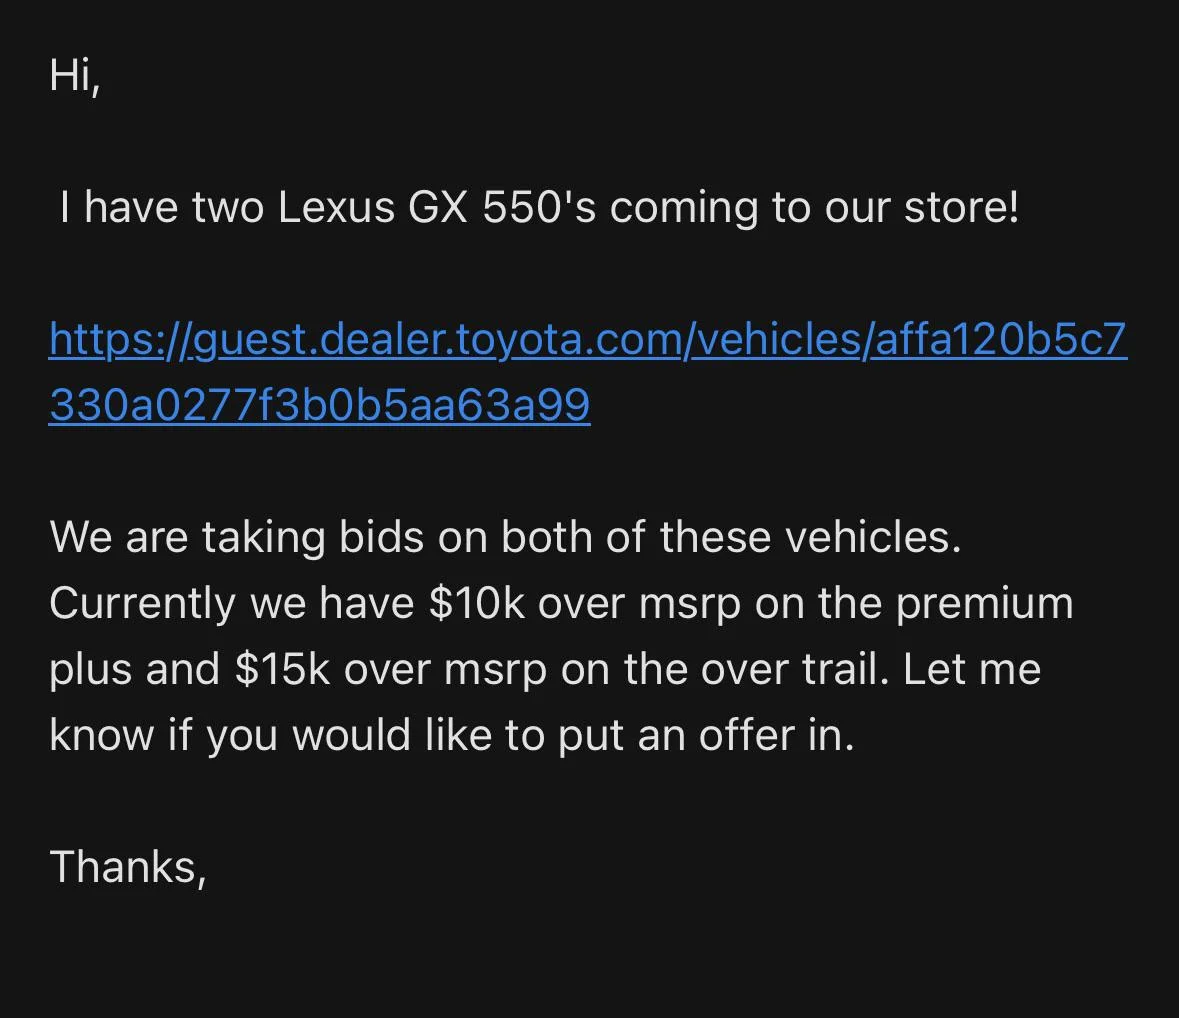Open the guest.dealer.toyota.com vehicles link

point(588,341)
